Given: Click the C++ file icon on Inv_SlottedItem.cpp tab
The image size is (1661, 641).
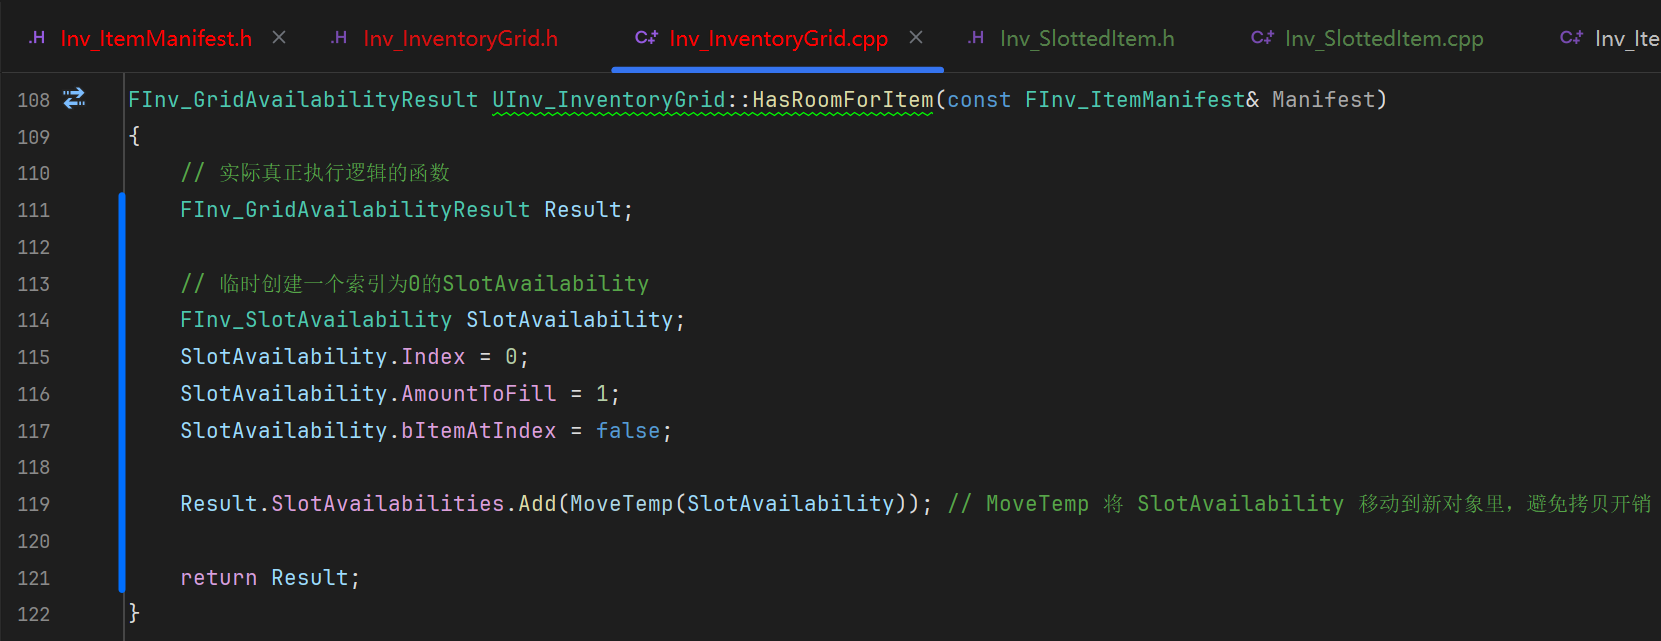Looking at the screenshot, I should pos(1262,38).
